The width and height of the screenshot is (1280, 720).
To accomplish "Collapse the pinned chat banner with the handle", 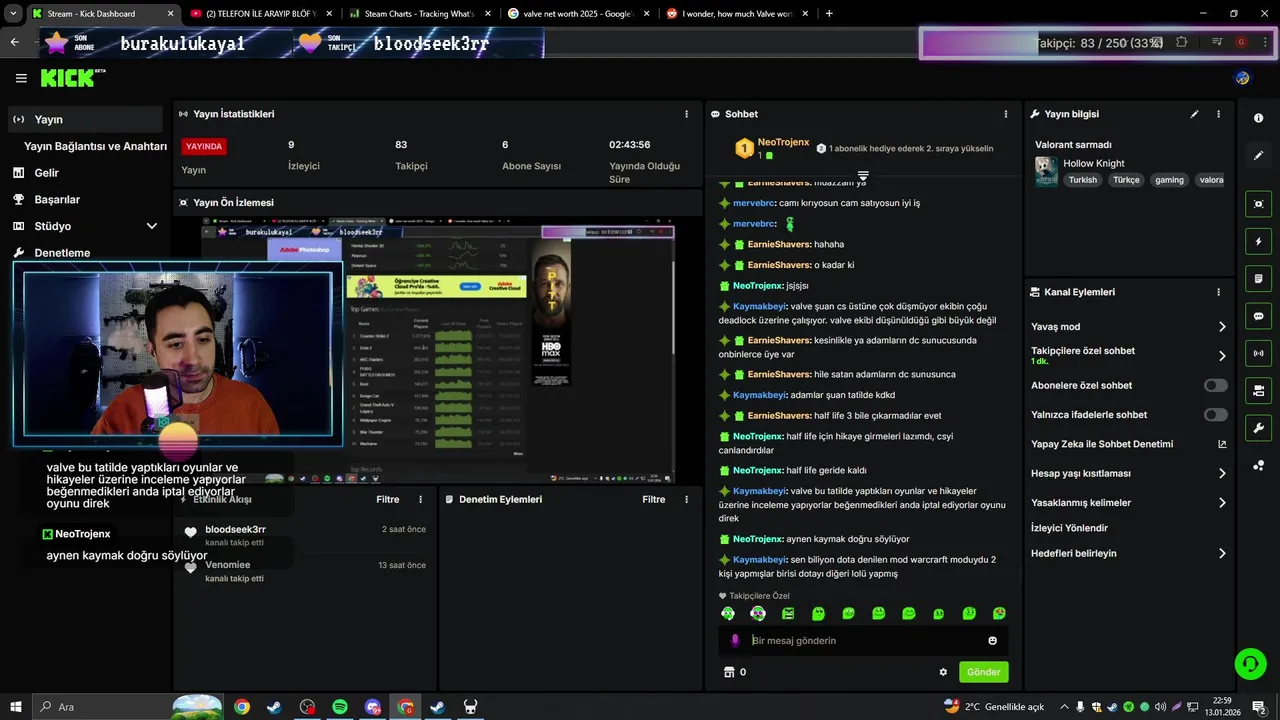I will click(863, 175).
